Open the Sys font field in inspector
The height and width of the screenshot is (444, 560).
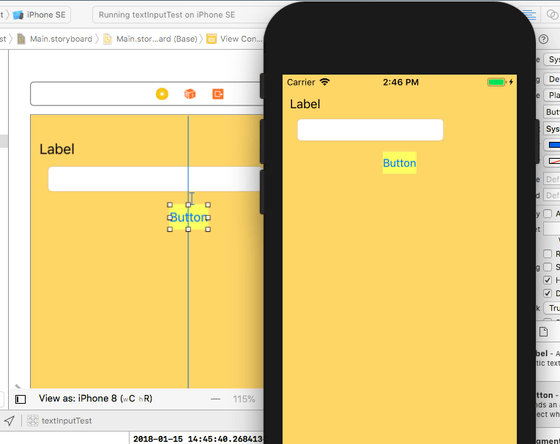point(552,129)
